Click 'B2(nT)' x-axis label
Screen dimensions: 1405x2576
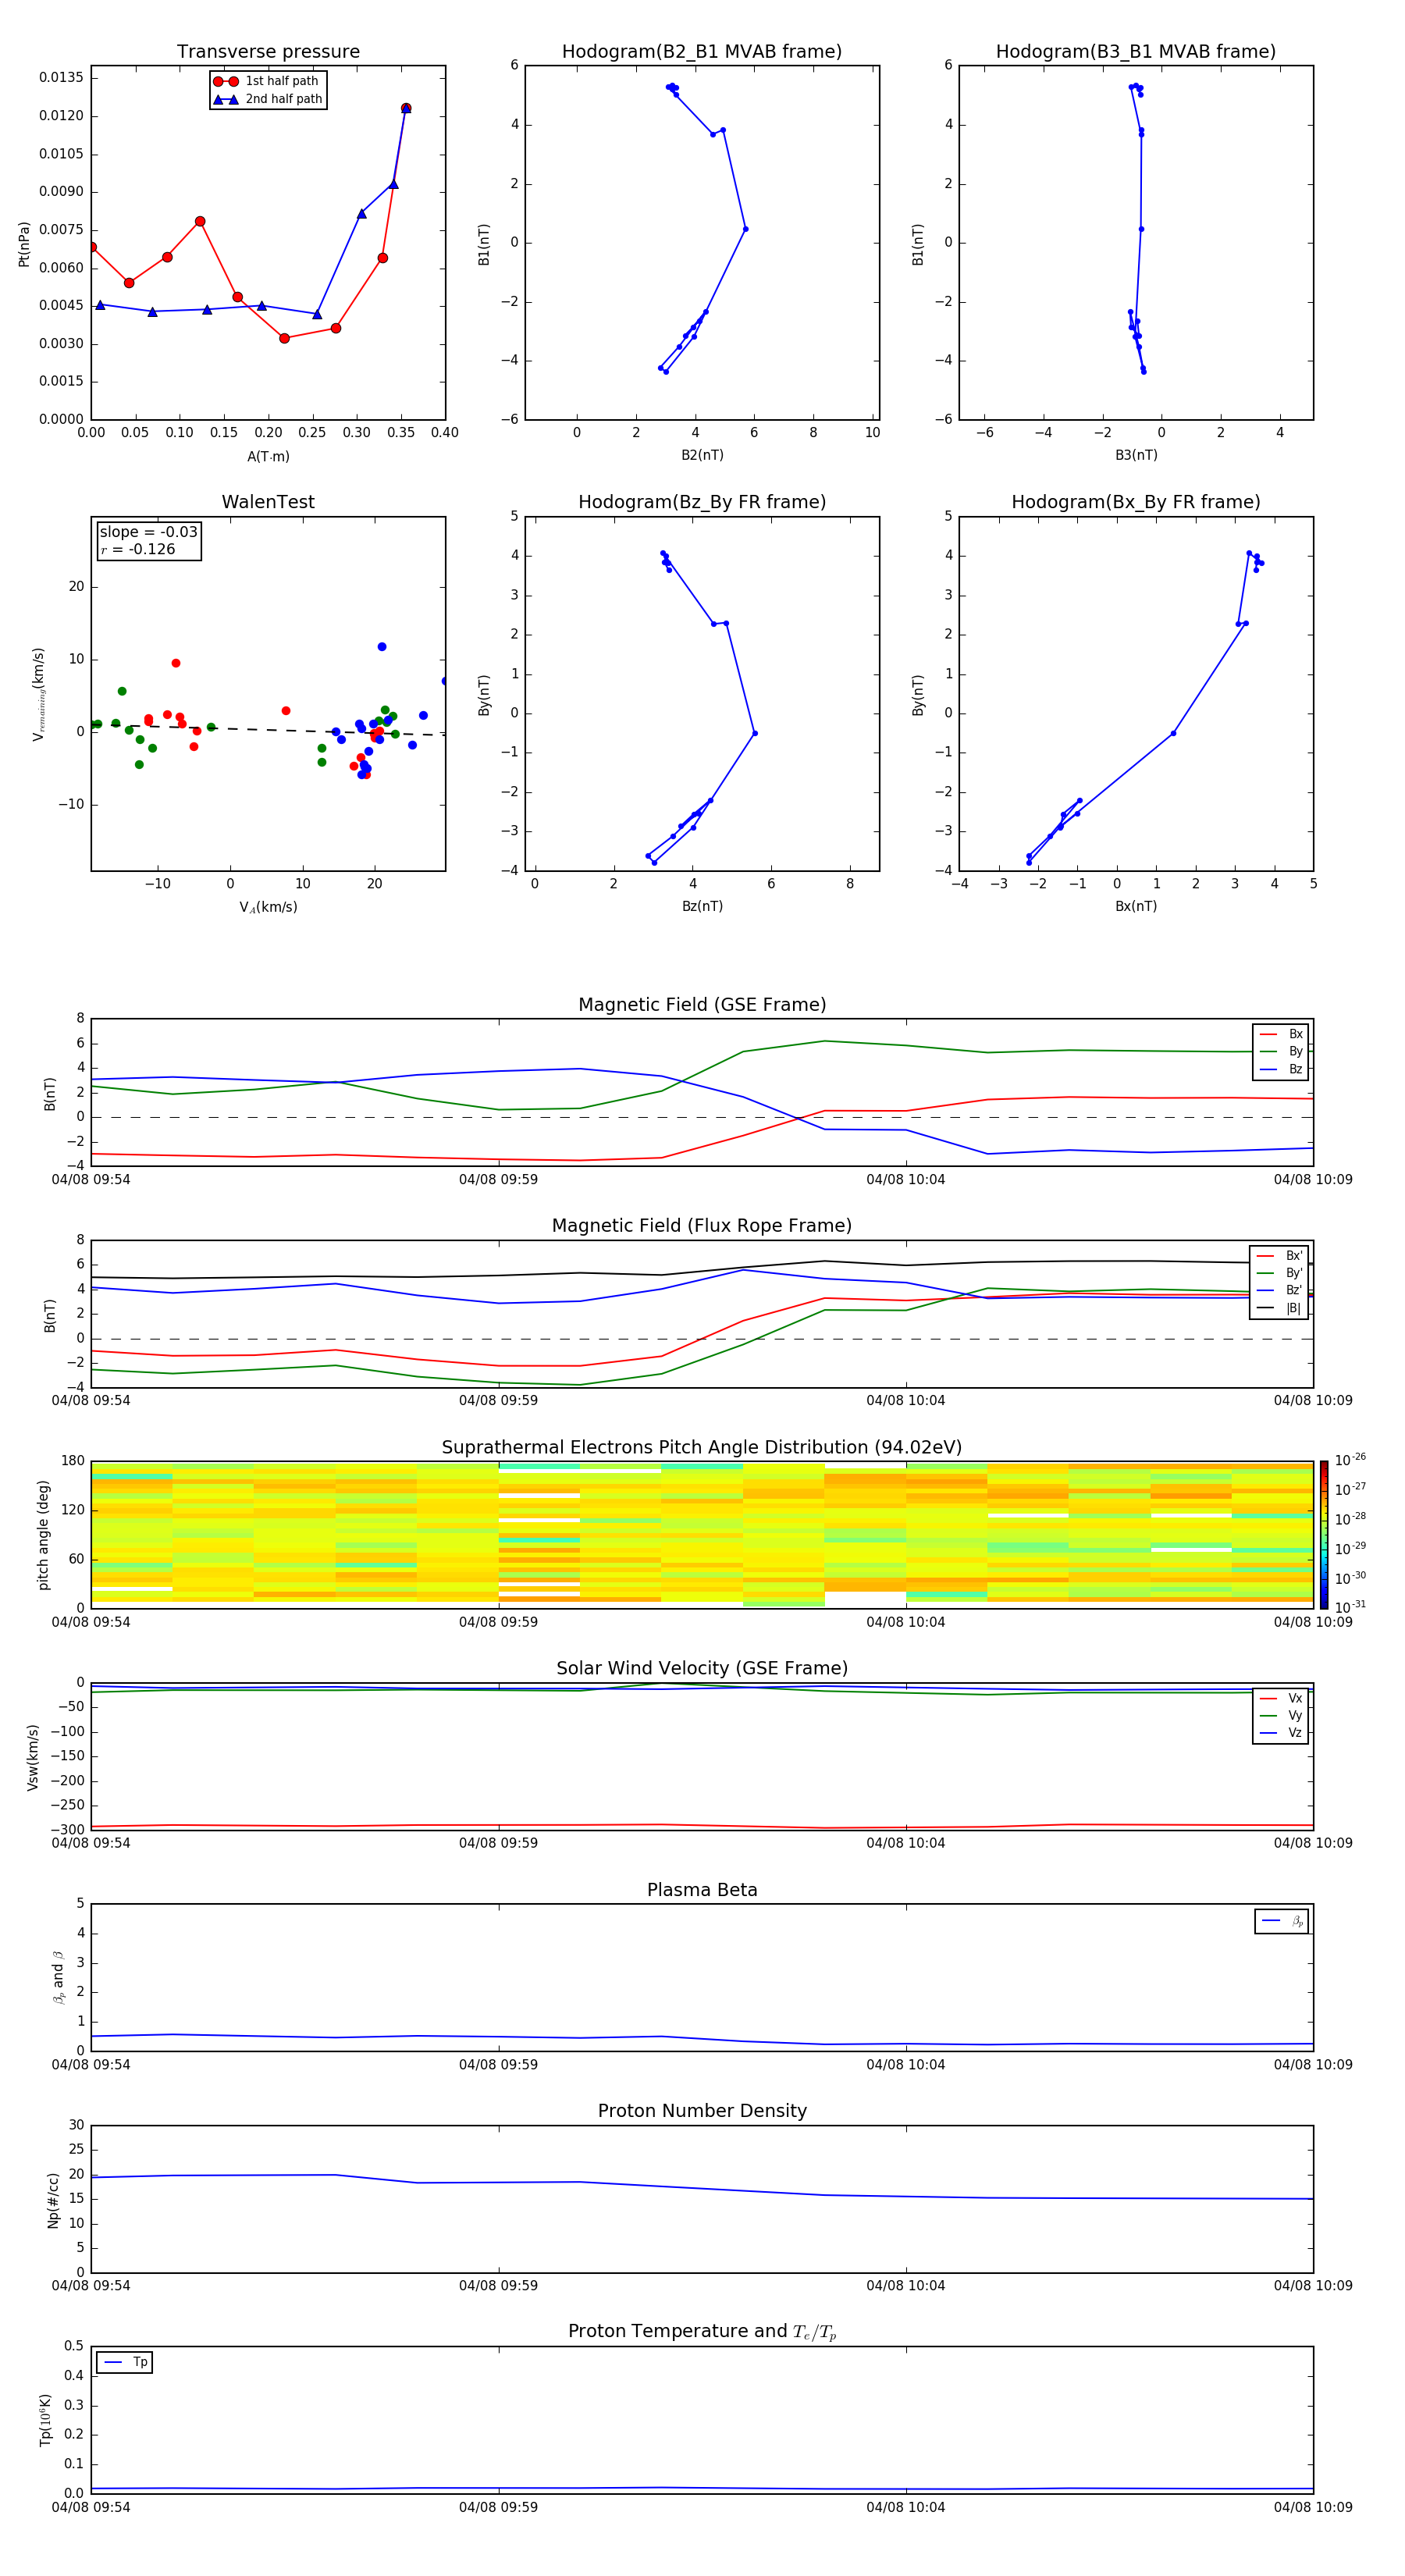(x=702, y=455)
